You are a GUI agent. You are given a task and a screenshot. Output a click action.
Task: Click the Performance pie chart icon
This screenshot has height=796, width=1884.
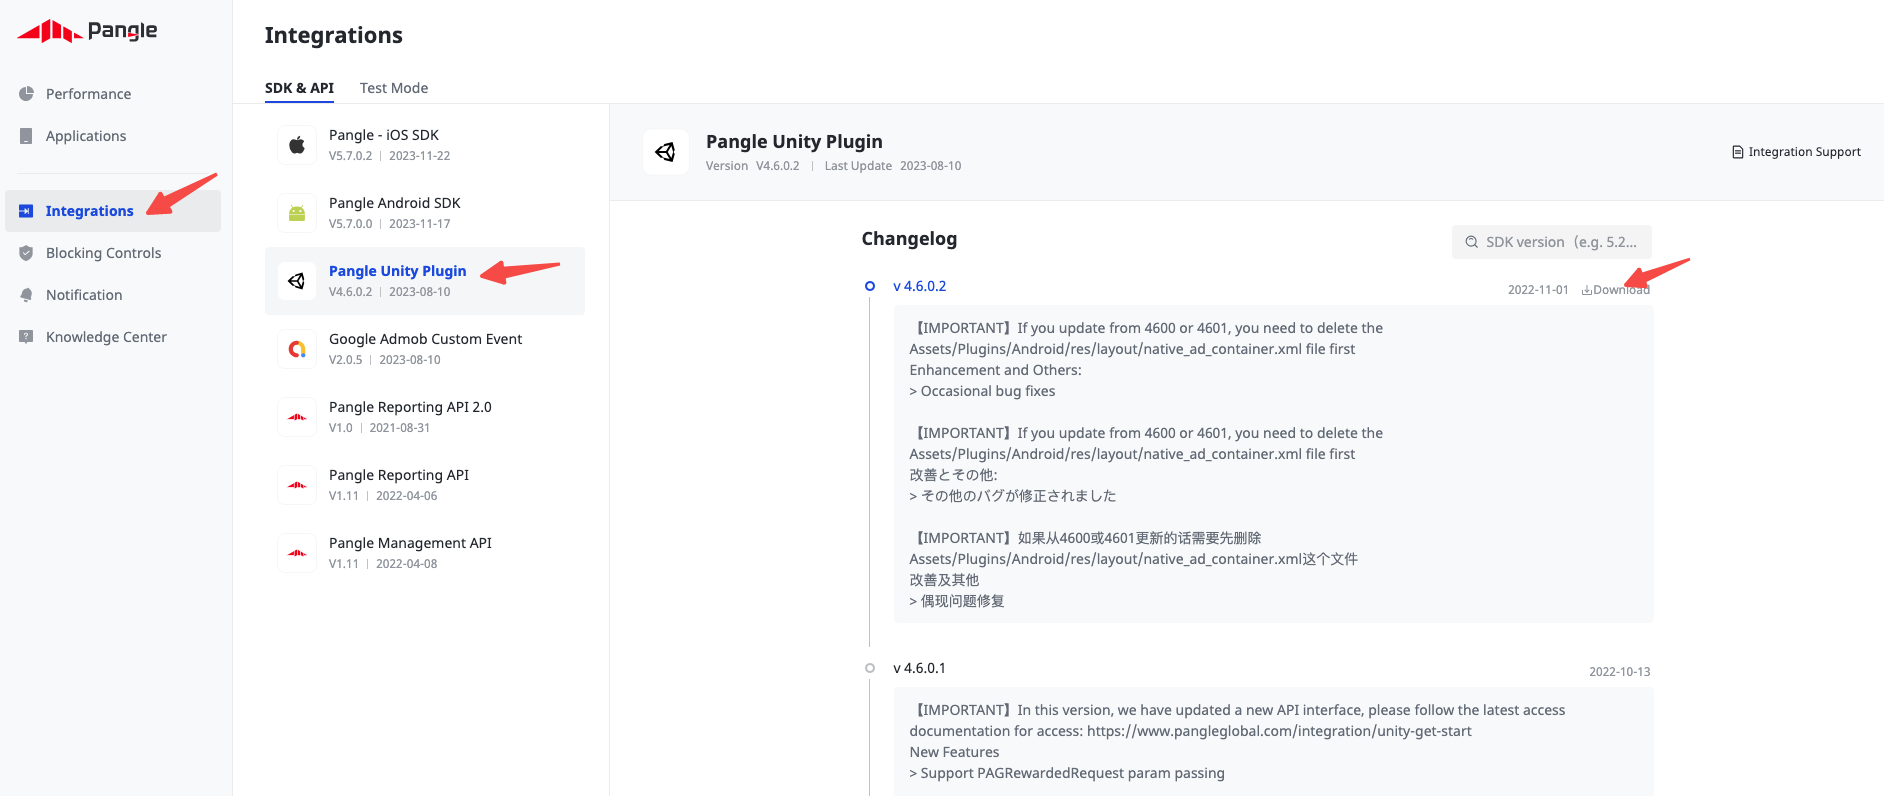tap(26, 93)
